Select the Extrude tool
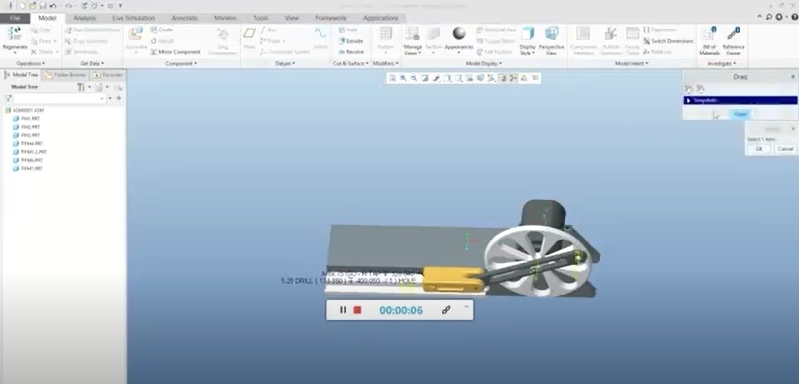 click(x=351, y=41)
